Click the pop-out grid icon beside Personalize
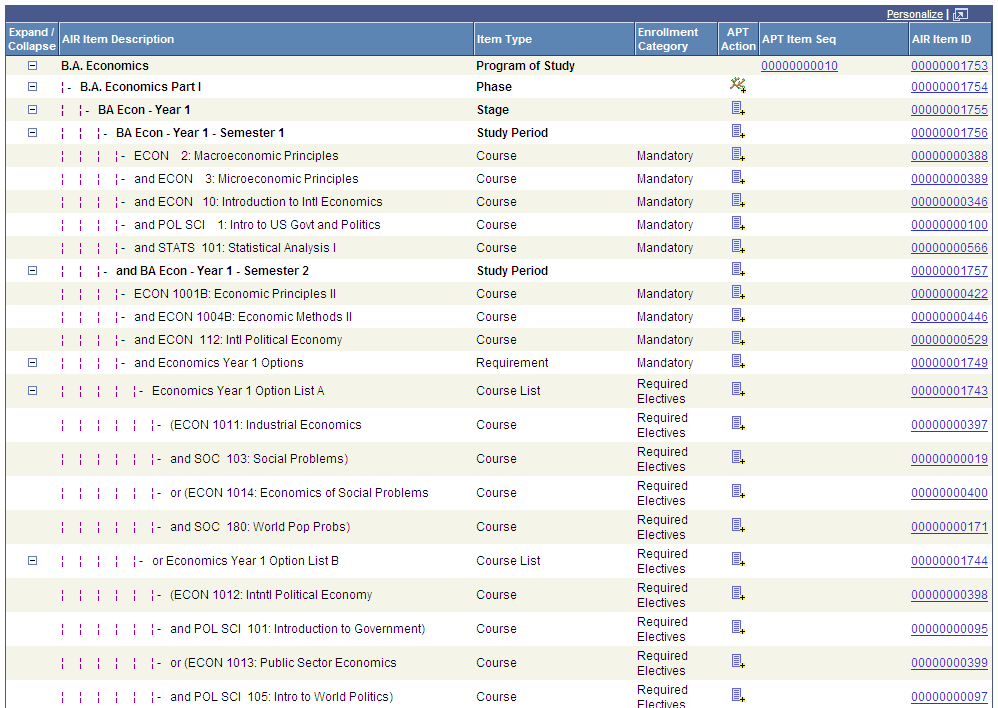This screenshot has width=998, height=708. click(960, 13)
